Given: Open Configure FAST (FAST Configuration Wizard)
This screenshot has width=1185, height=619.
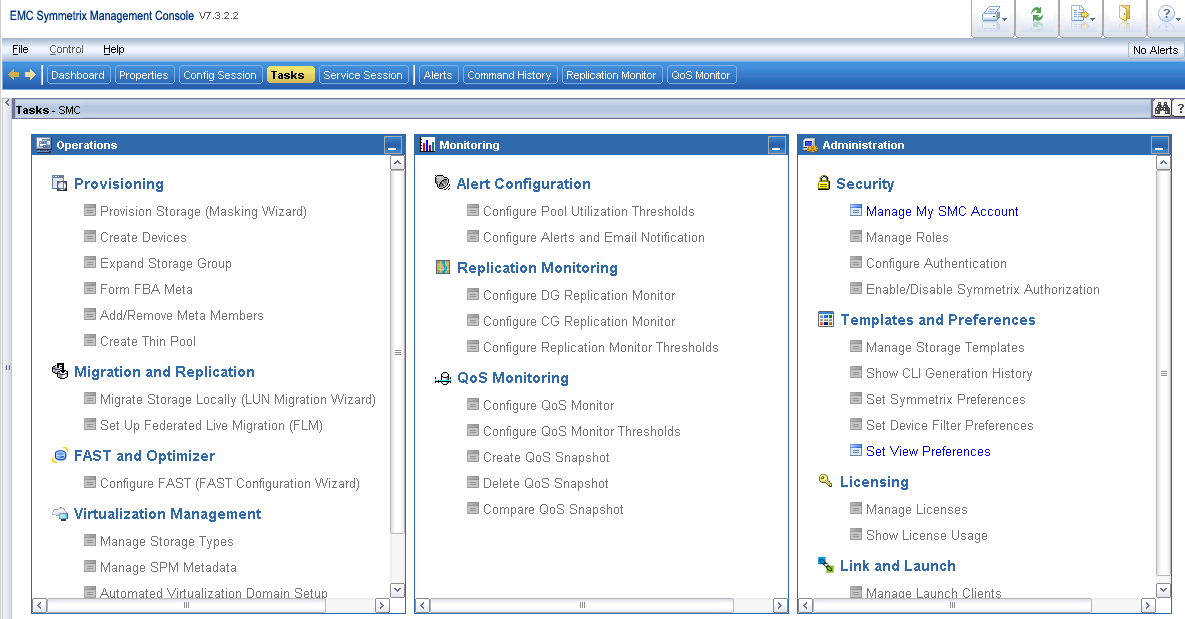Looking at the screenshot, I should pyautogui.click(x=230, y=483).
